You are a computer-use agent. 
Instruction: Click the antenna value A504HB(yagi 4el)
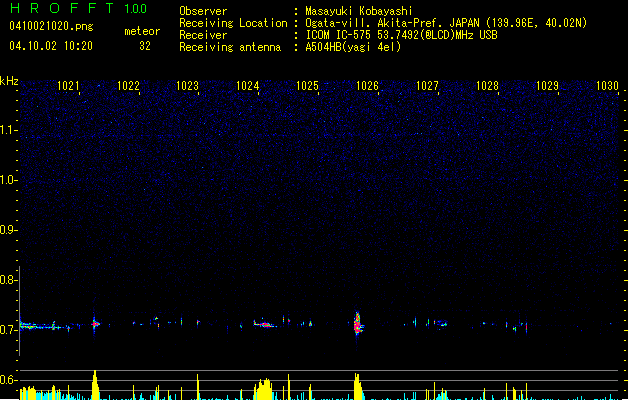tap(353, 47)
